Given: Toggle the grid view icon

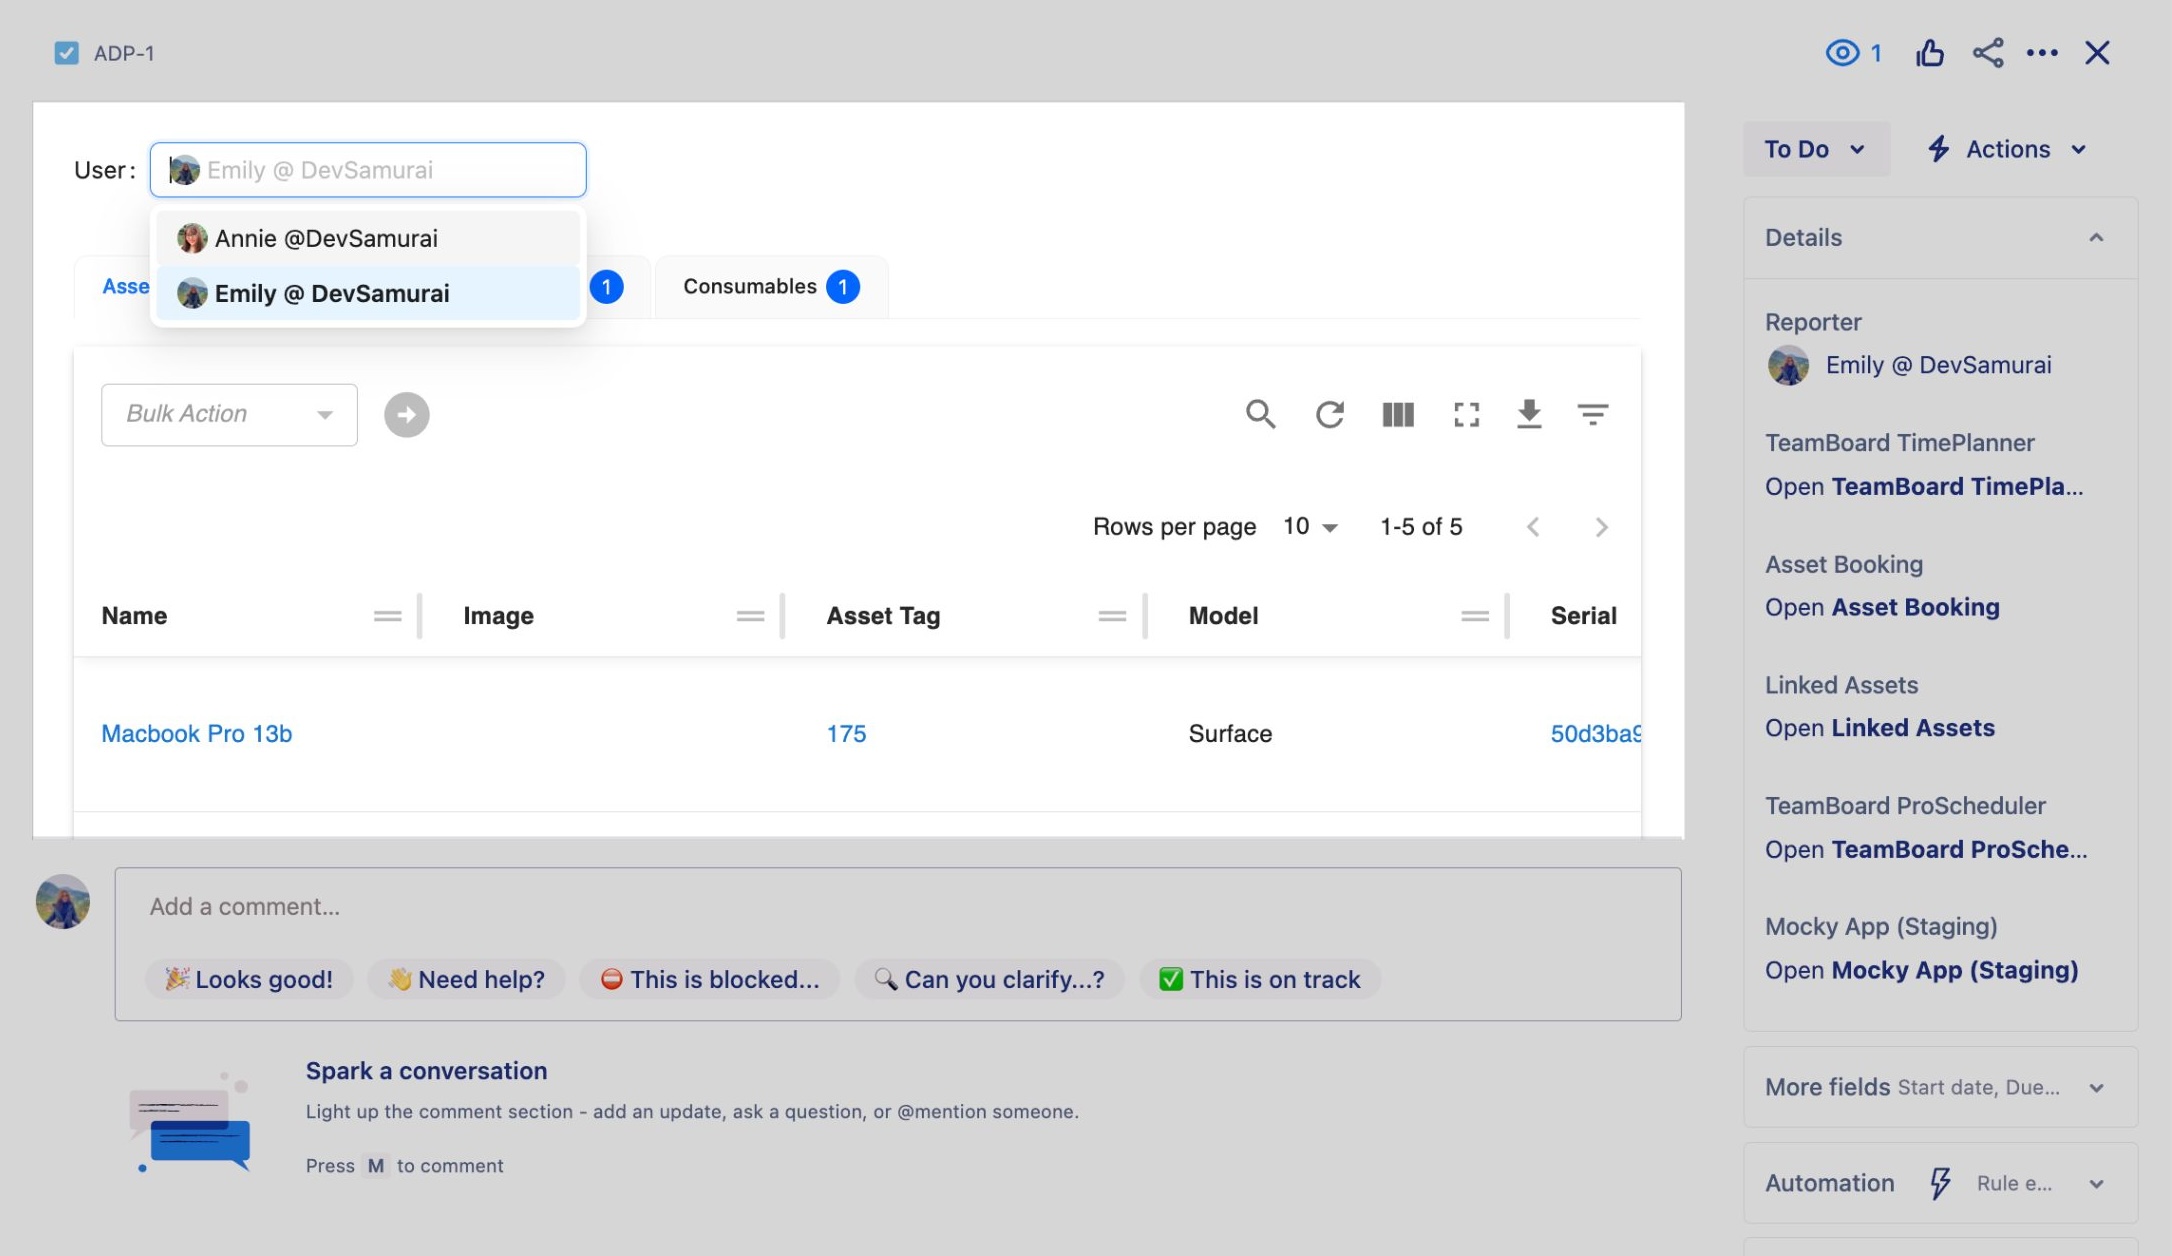Looking at the screenshot, I should click(x=1396, y=416).
